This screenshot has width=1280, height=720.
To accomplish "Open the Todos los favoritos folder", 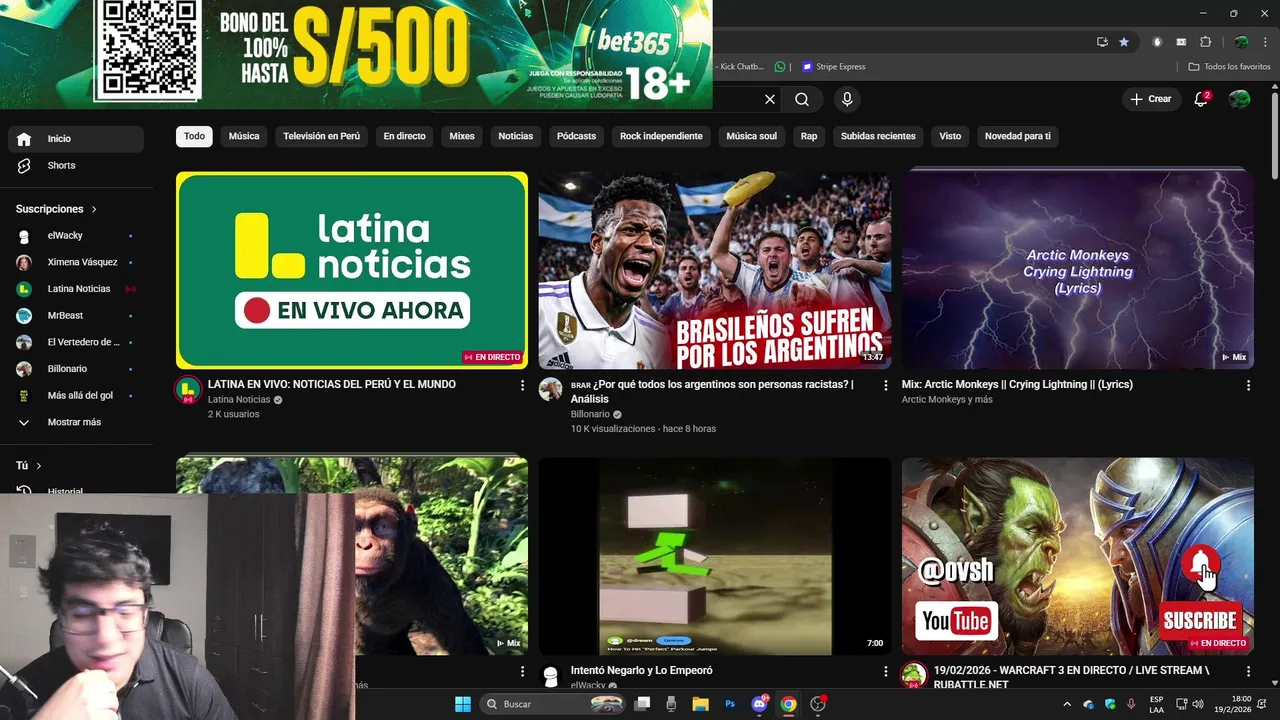I will (1229, 67).
